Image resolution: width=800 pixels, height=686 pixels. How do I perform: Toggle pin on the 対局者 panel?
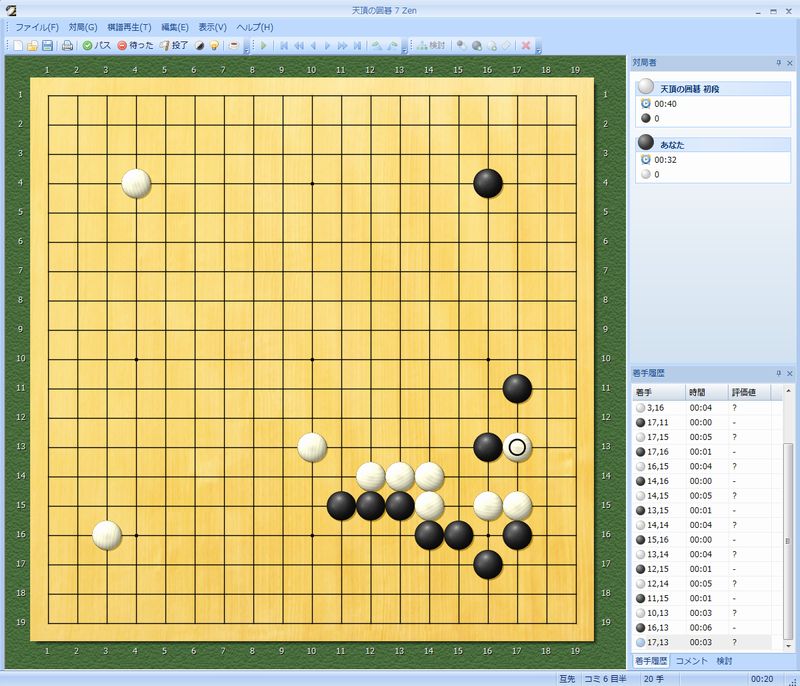pyautogui.click(x=777, y=63)
